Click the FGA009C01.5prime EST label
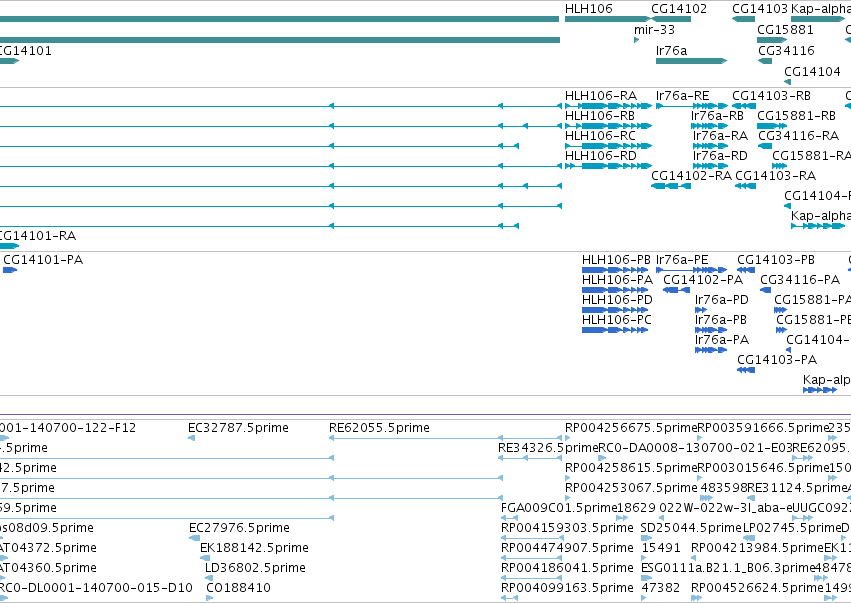This screenshot has height=603, width=851. coord(558,509)
